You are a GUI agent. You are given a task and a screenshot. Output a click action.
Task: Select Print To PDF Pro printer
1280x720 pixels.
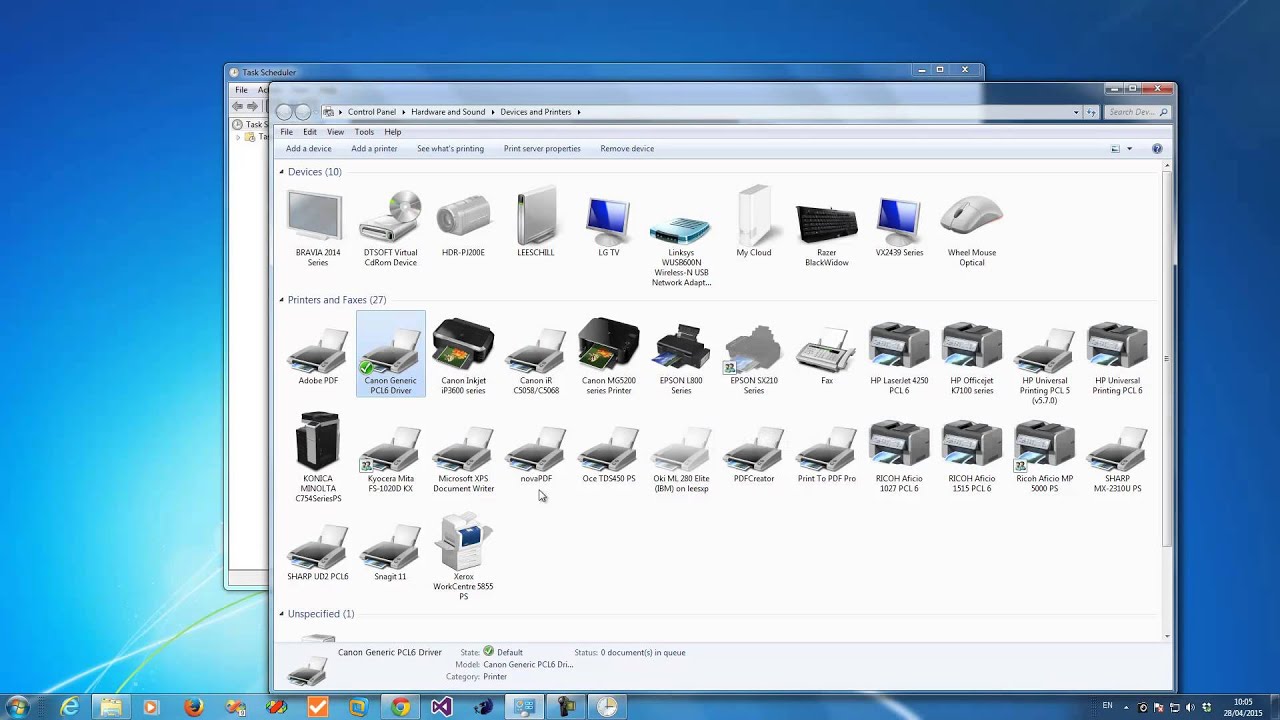click(827, 449)
